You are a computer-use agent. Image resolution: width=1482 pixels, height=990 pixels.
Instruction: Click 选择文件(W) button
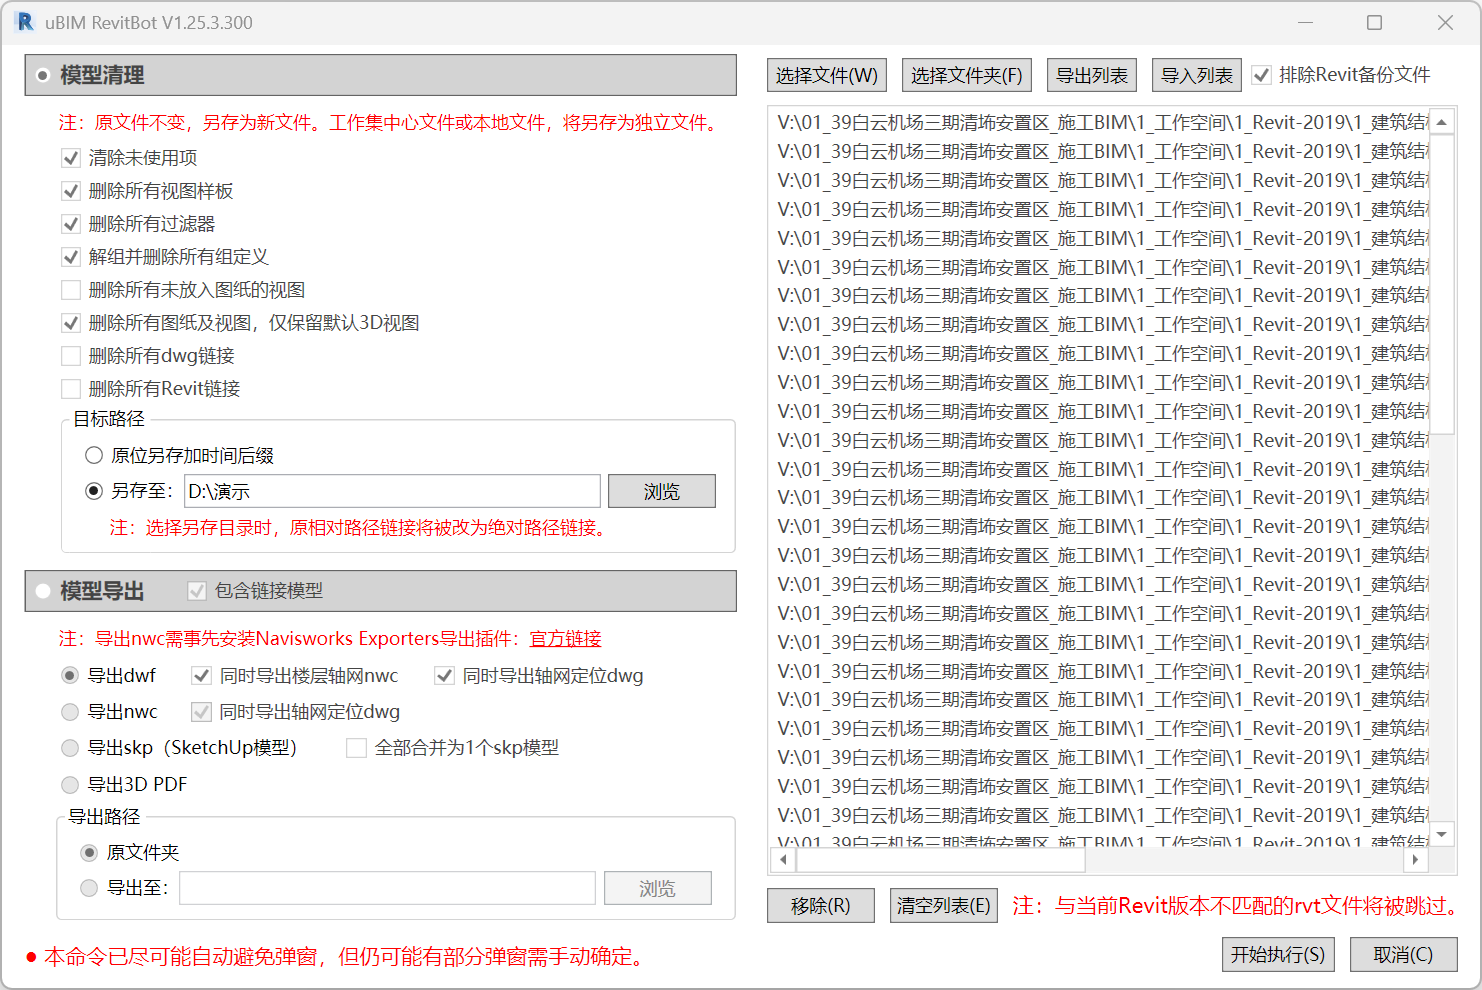(826, 75)
